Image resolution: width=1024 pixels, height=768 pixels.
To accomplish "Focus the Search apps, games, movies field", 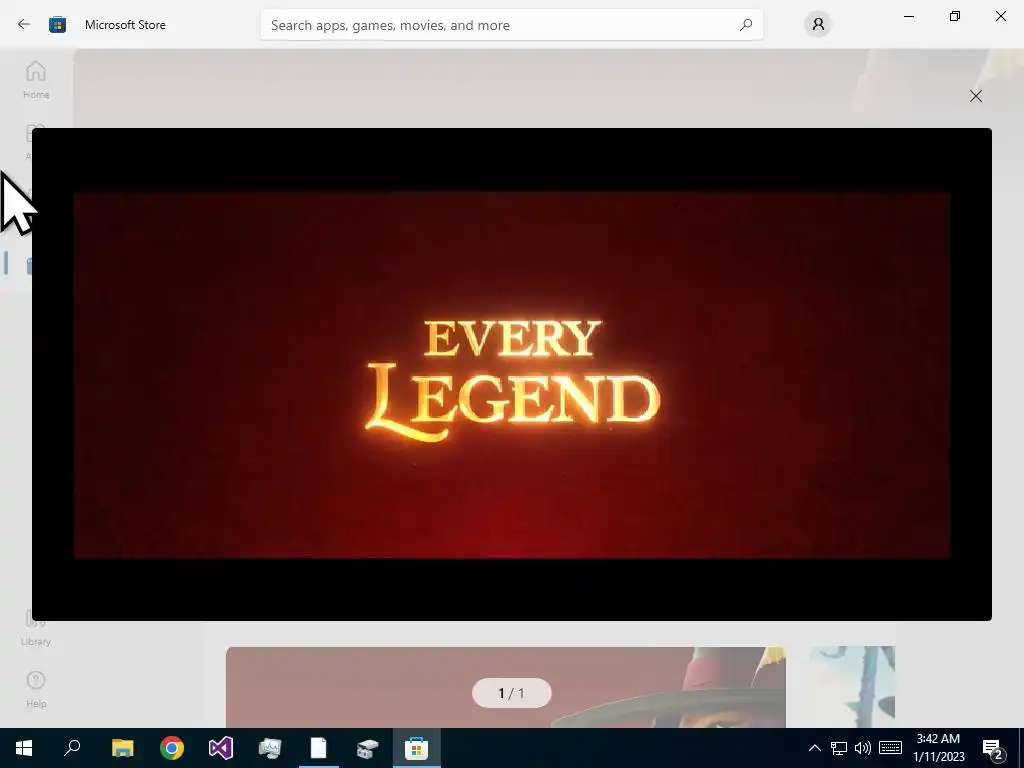I will pos(511,25).
